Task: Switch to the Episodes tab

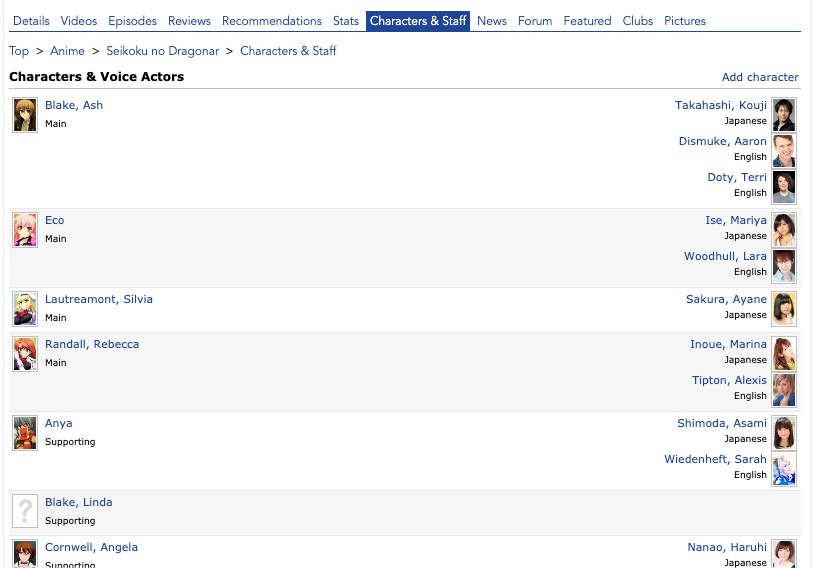Action: [133, 21]
